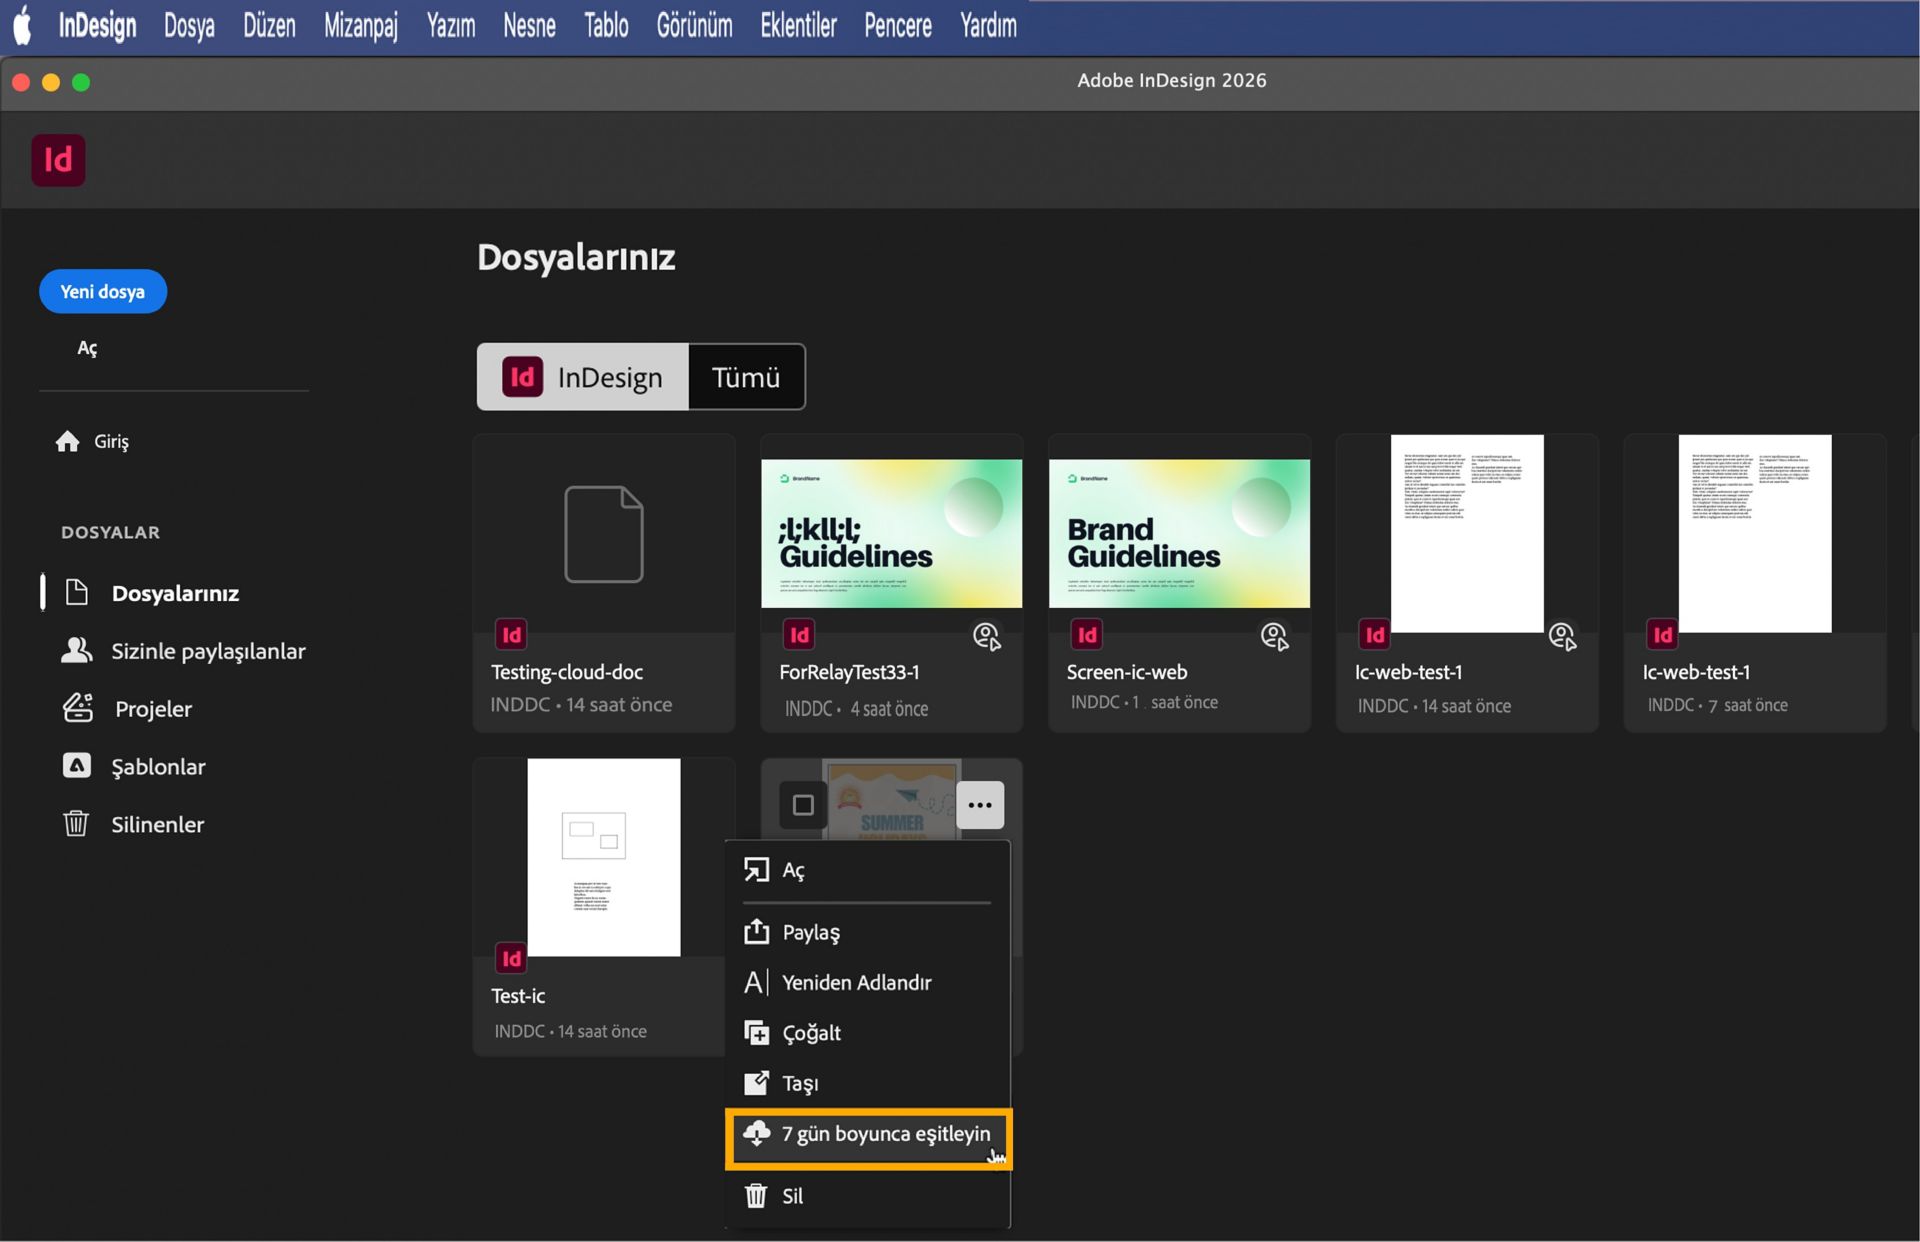The image size is (1920, 1242).
Task: Click cloud sync badge on ForRelayTest33-1
Action: point(986,636)
